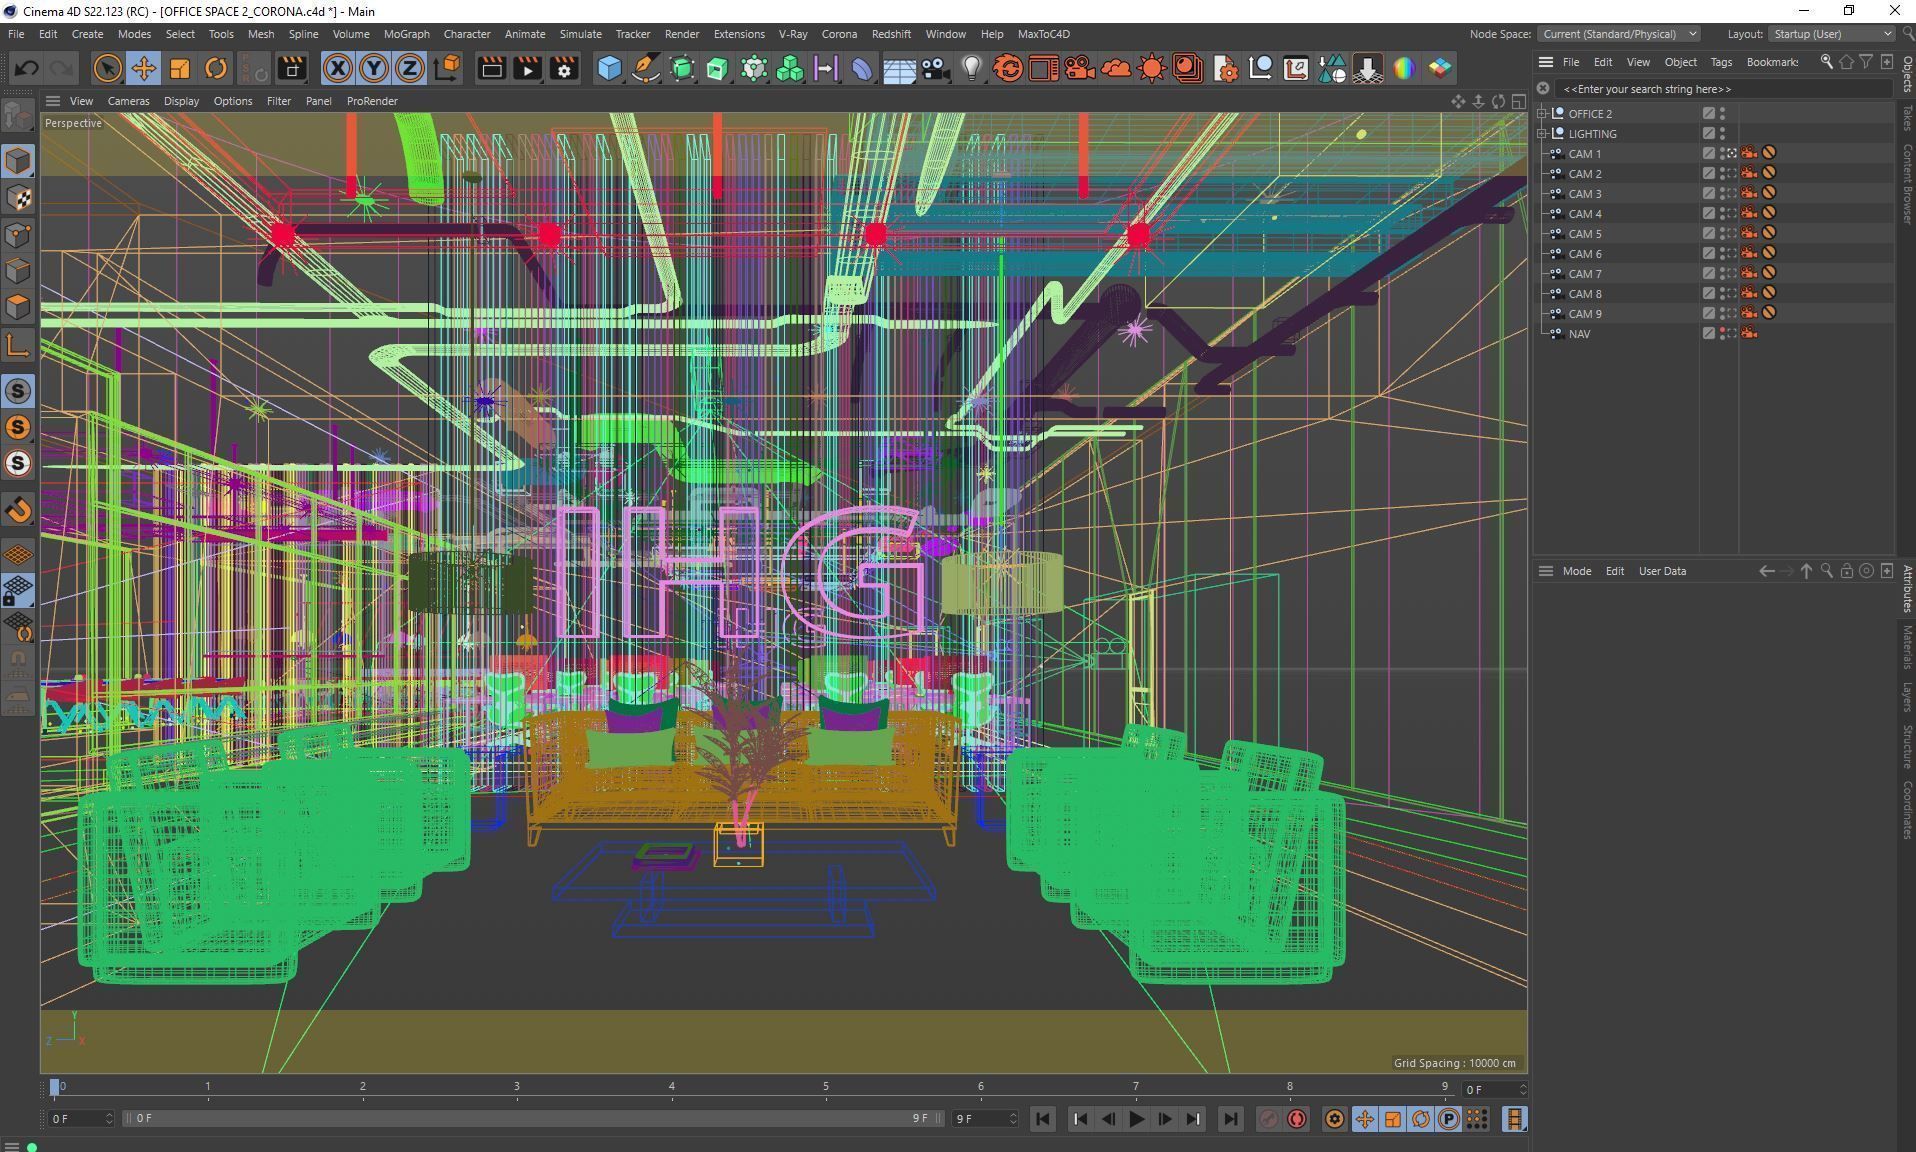Add a Floor environment object icon
Image resolution: width=1916 pixels, height=1152 pixels.
click(x=899, y=68)
